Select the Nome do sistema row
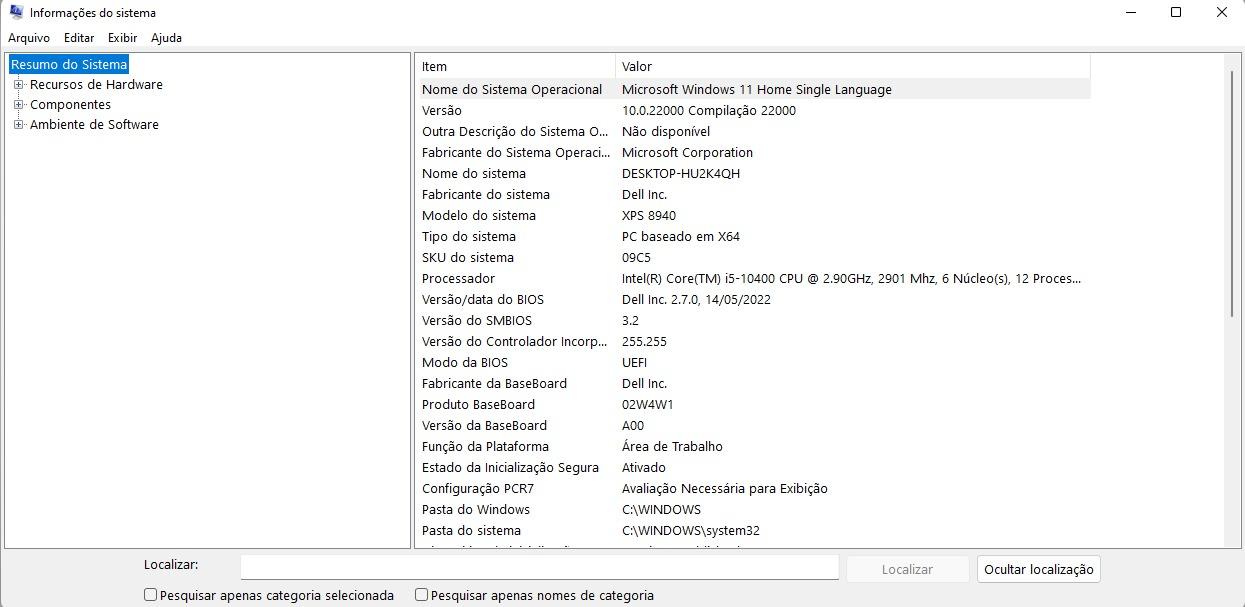Image resolution: width=1245 pixels, height=607 pixels. coord(753,174)
